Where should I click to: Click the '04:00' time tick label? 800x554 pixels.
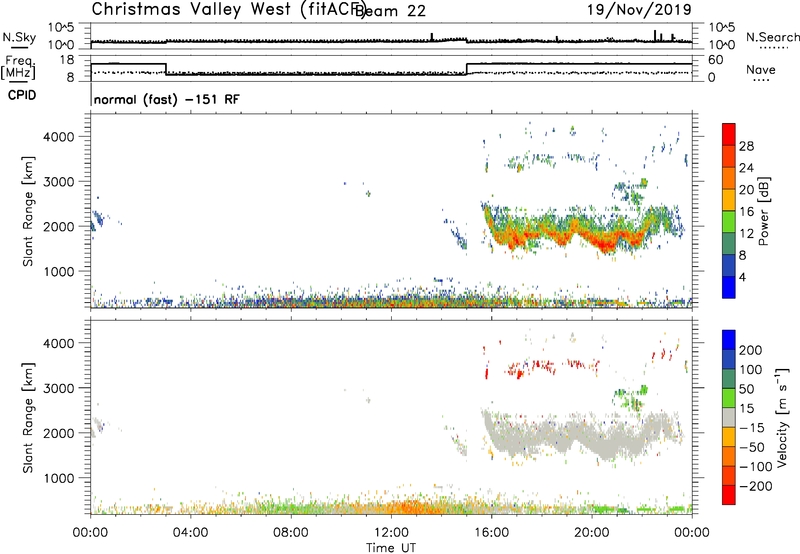190,533
